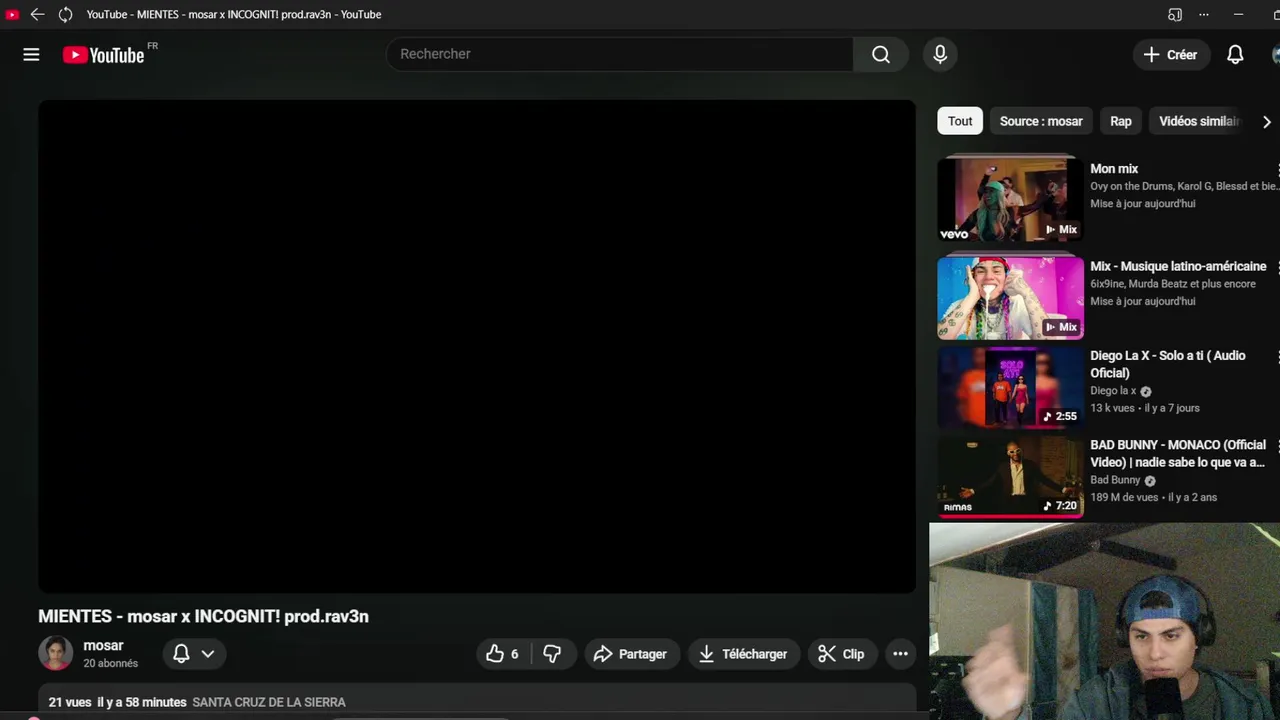Click '189 M de vues - il y a 2 ans'

point(1154,497)
